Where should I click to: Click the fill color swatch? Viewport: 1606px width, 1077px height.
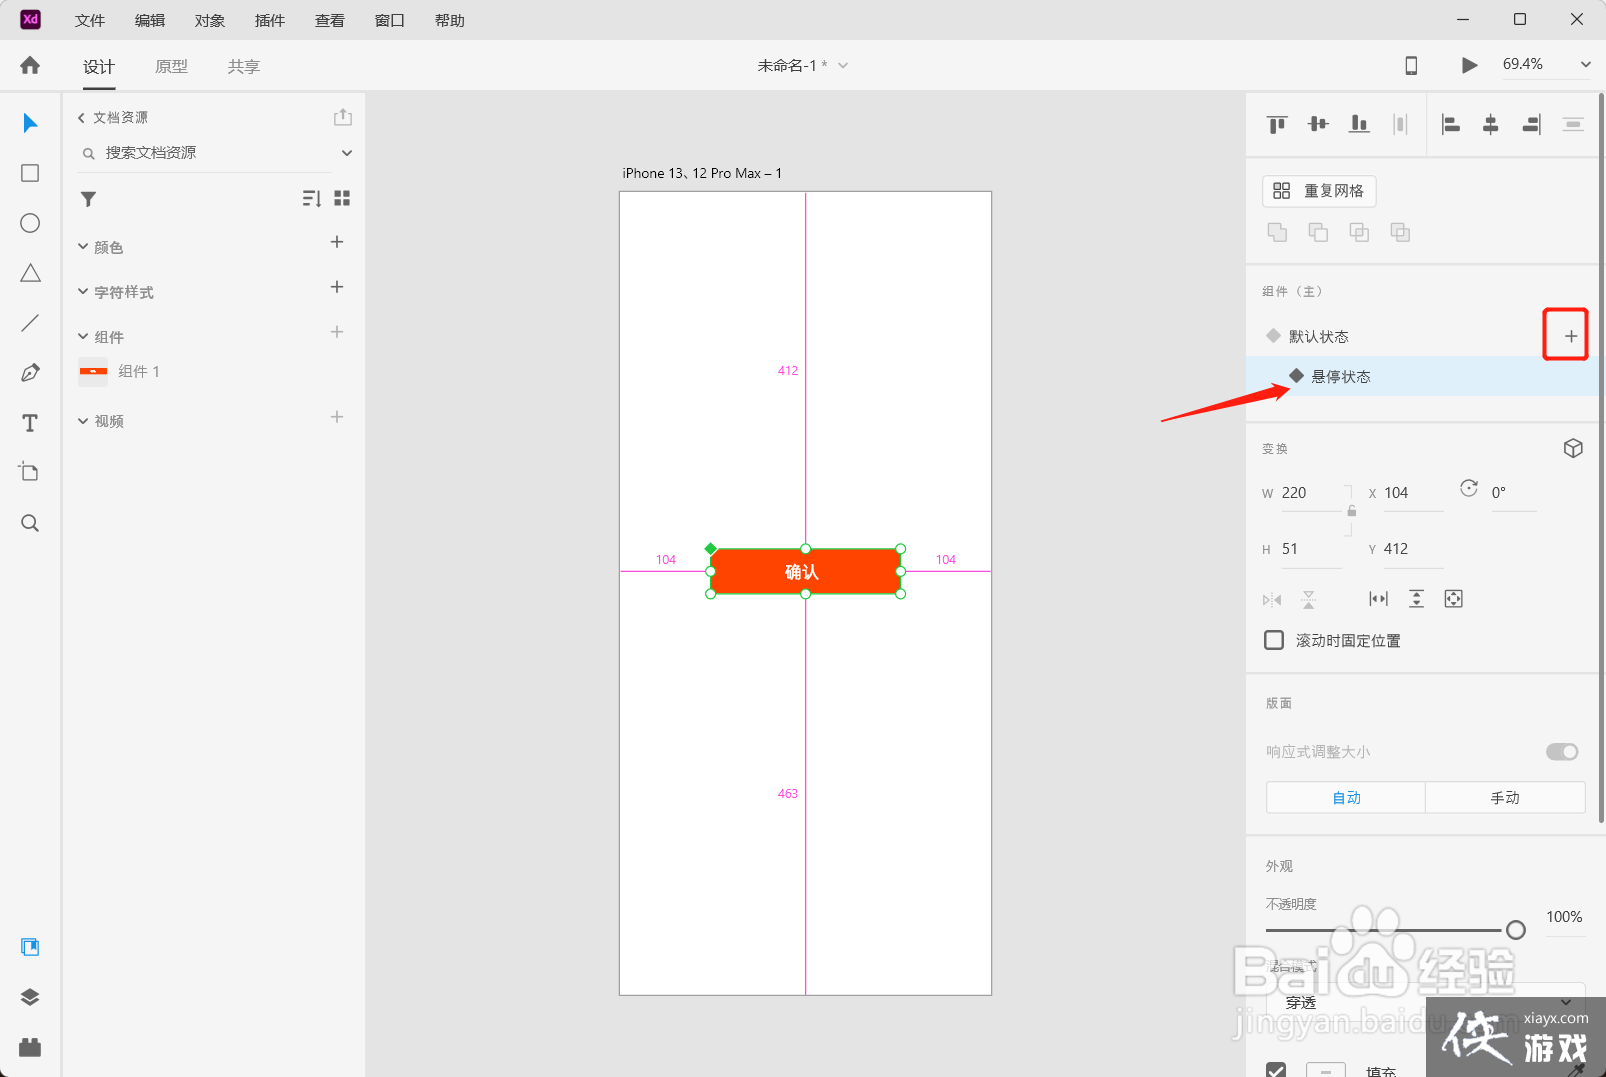point(1326,1070)
